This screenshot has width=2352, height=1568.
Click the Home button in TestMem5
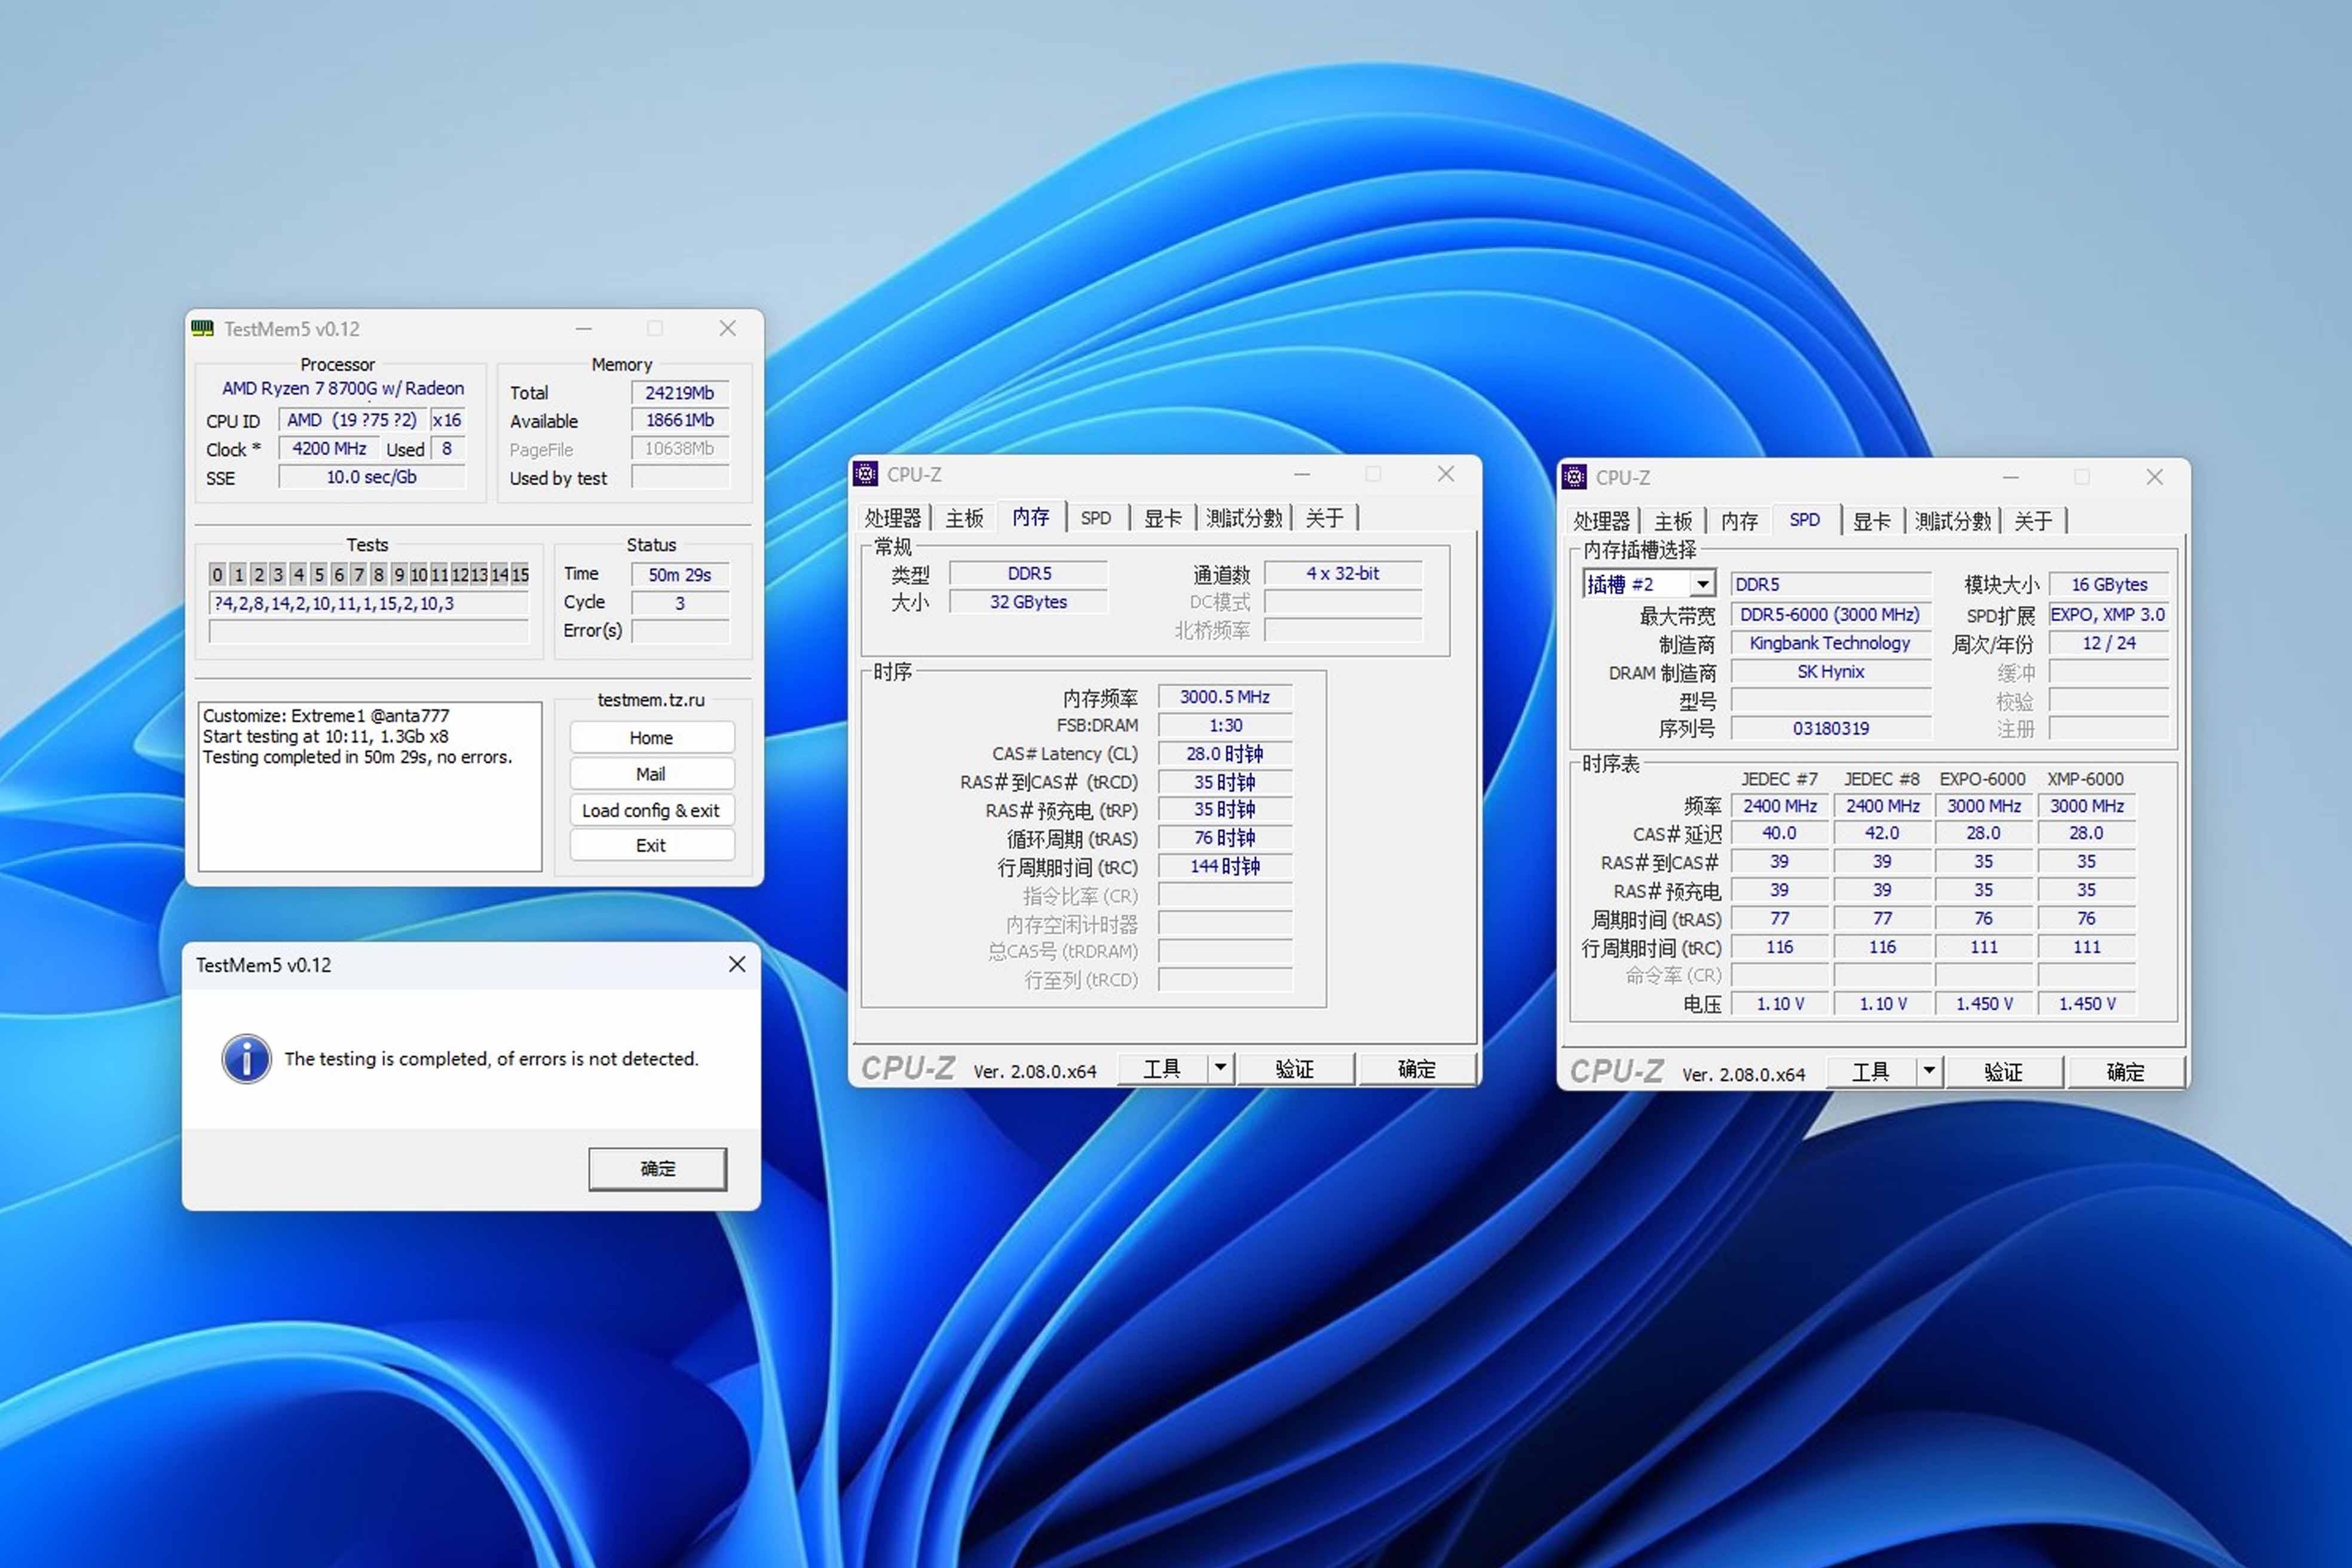[x=651, y=738]
